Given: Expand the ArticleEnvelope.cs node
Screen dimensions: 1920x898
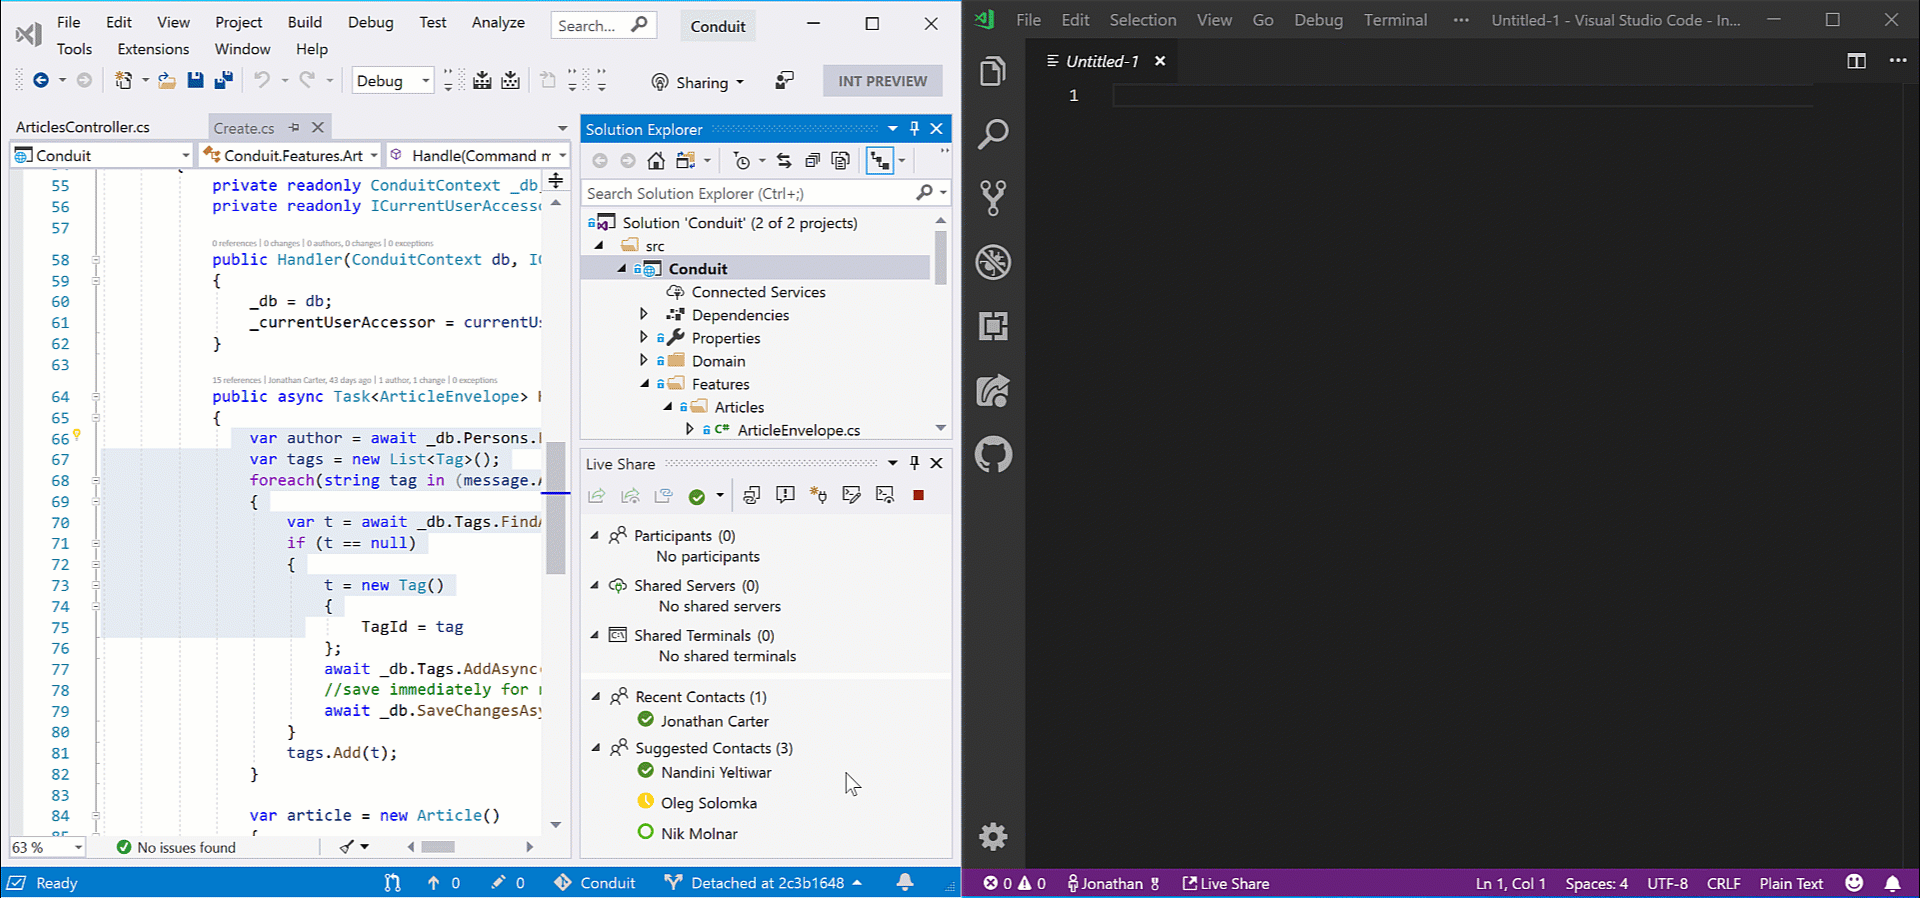Looking at the screenshot, I should click(x=690, y=429).
